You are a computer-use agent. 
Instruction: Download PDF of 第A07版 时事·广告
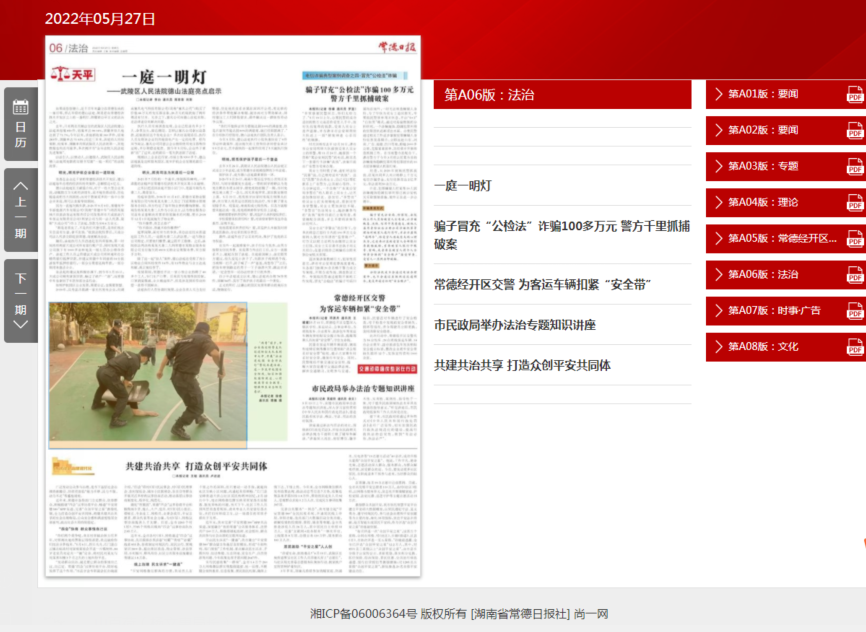(x=855, y=311)
